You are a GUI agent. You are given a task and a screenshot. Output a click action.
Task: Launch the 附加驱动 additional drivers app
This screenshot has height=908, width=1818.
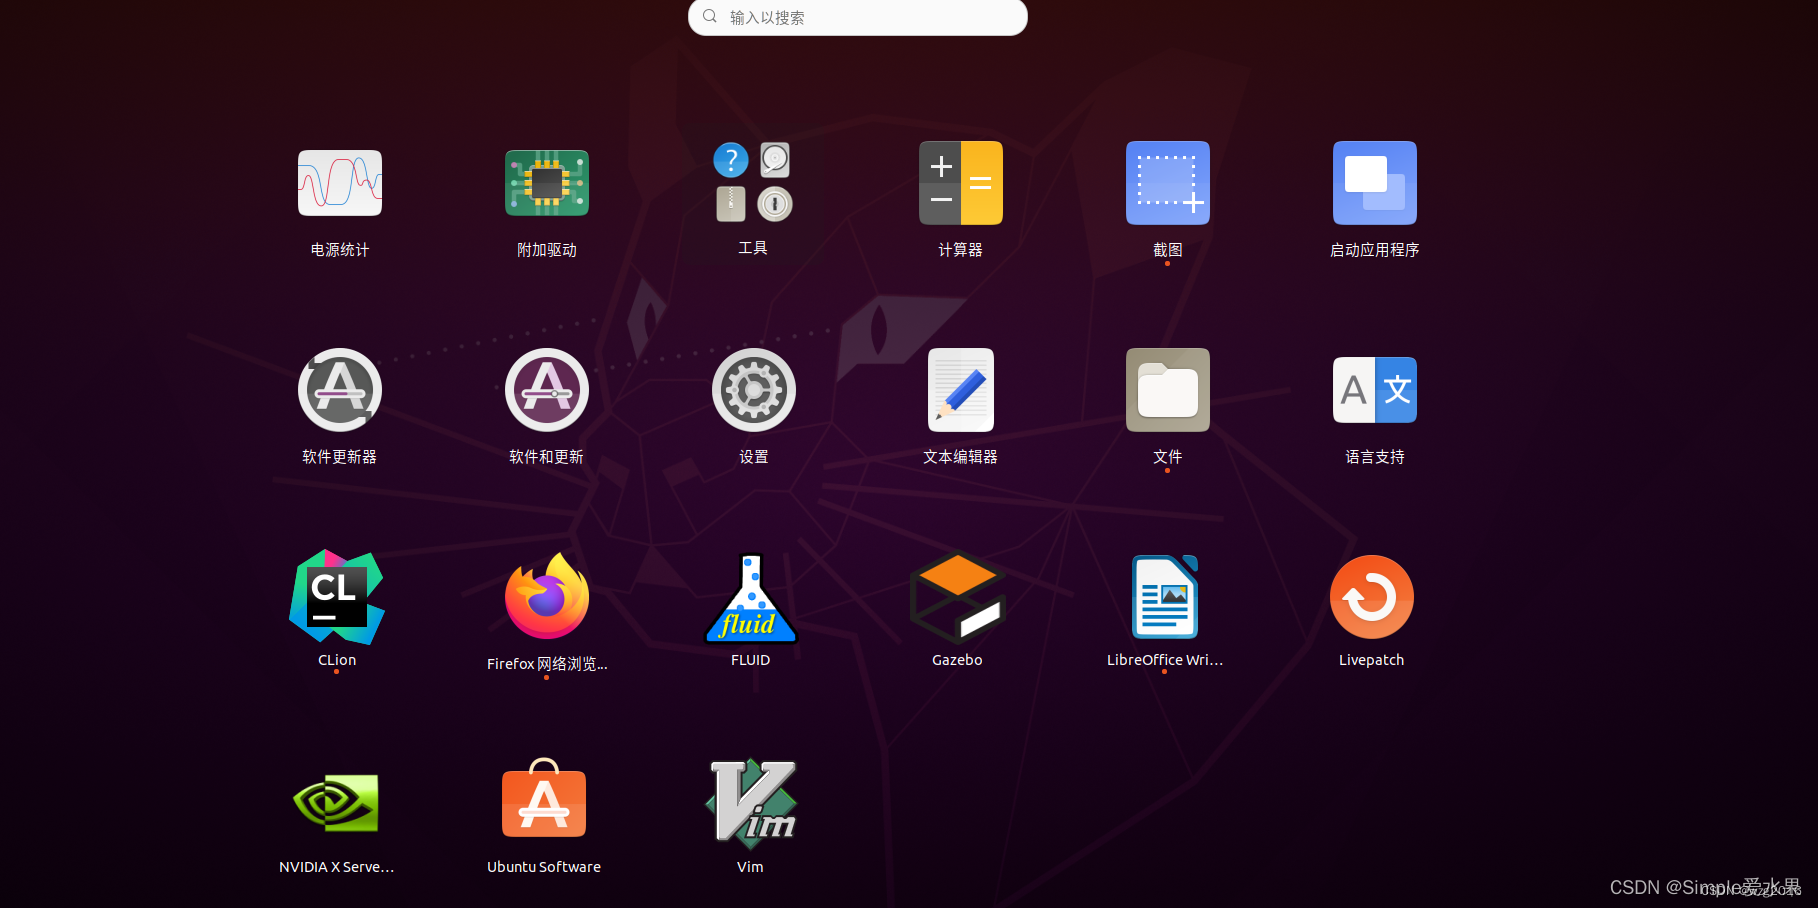(x=546, y=183)
